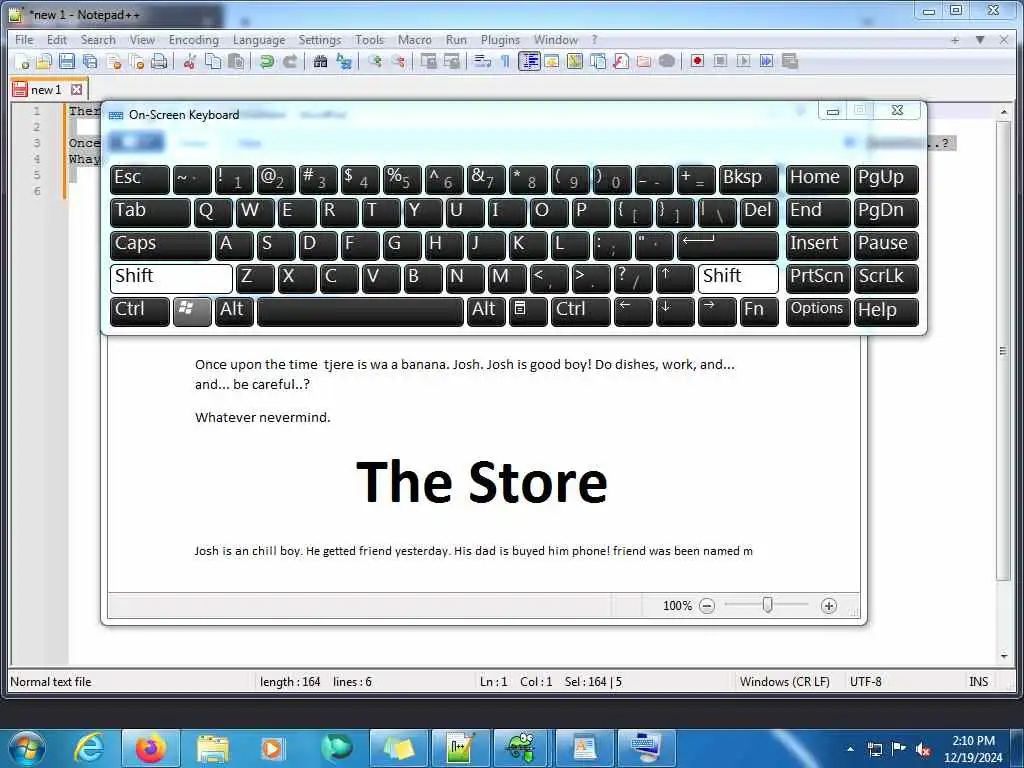Click the Print toolbar icon
Viewport: 1024px width, 768px height.
[x=159, y=62]
